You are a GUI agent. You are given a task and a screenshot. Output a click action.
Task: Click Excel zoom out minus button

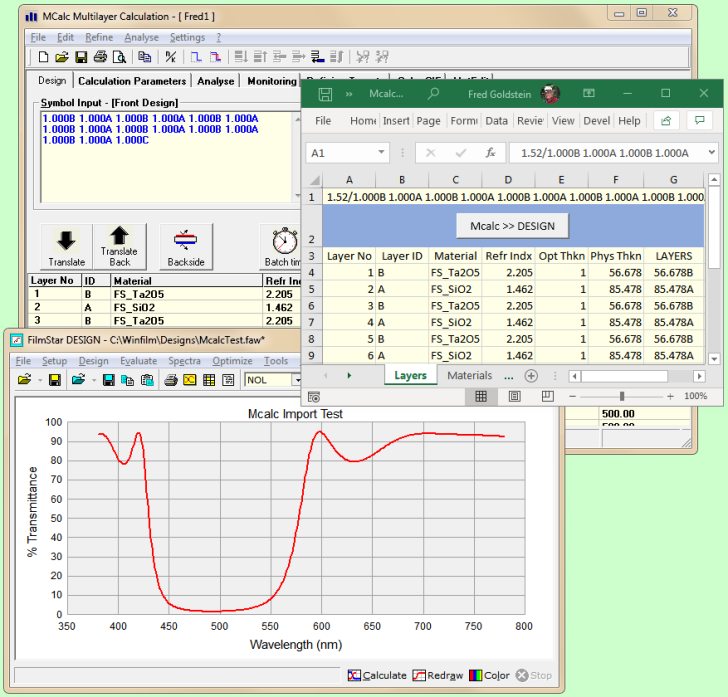pos(572,396)
